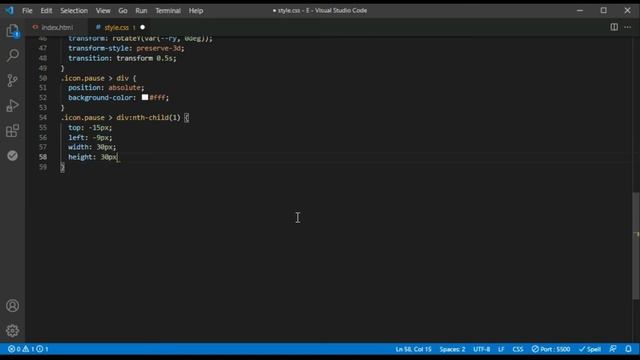640x360 pixels.
Task: Click the VS Code logo icon
Action: tap(9, 10)
